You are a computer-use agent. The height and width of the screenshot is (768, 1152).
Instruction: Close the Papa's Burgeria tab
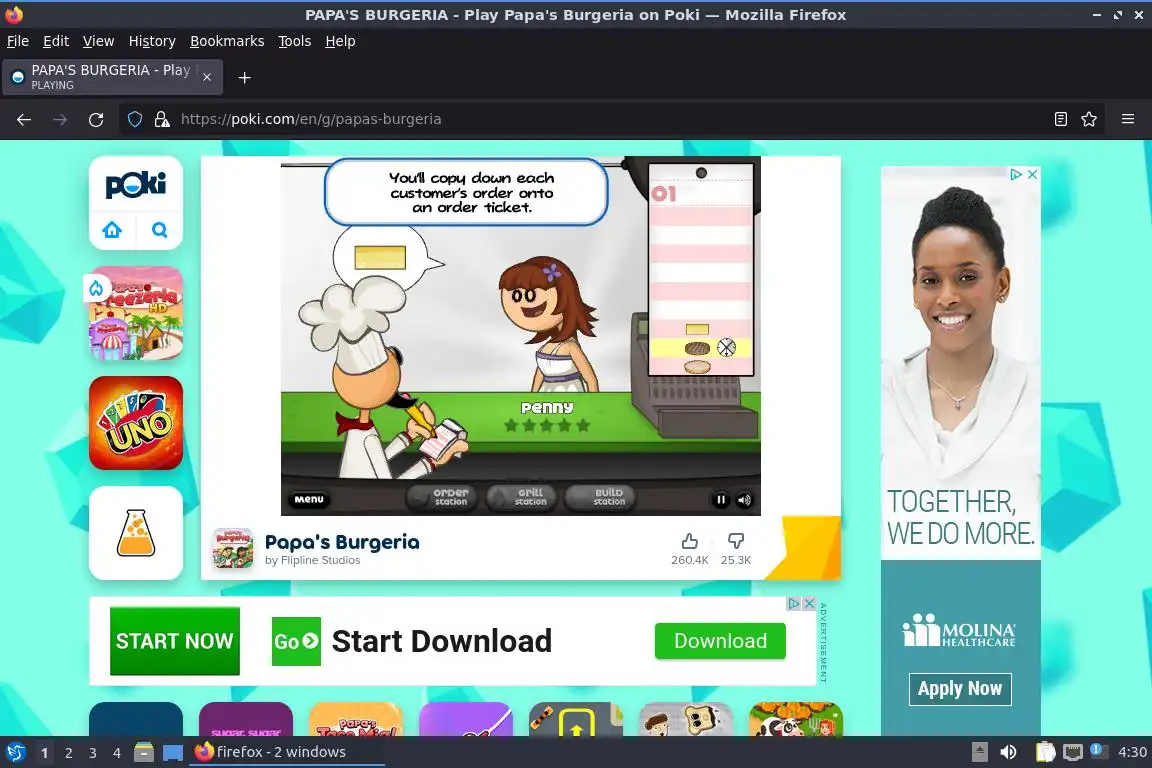click(207, 77)
